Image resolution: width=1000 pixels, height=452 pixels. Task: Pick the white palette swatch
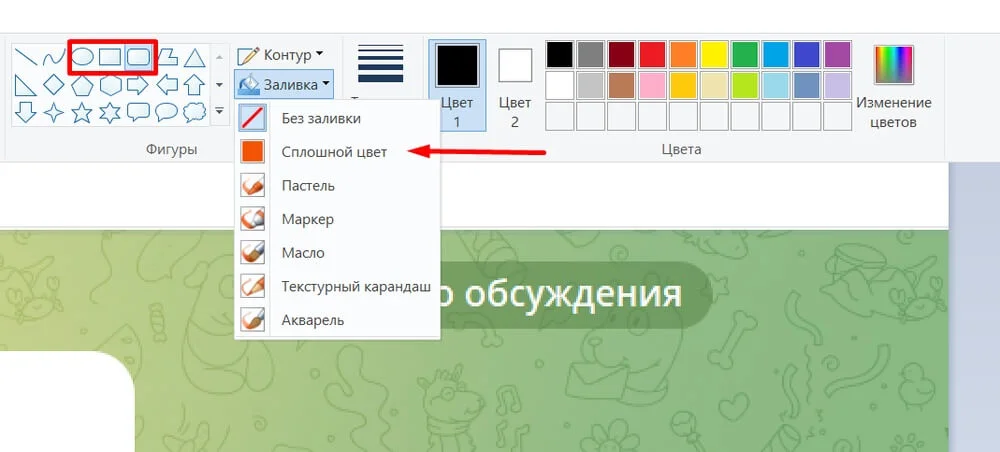[560, 85]
